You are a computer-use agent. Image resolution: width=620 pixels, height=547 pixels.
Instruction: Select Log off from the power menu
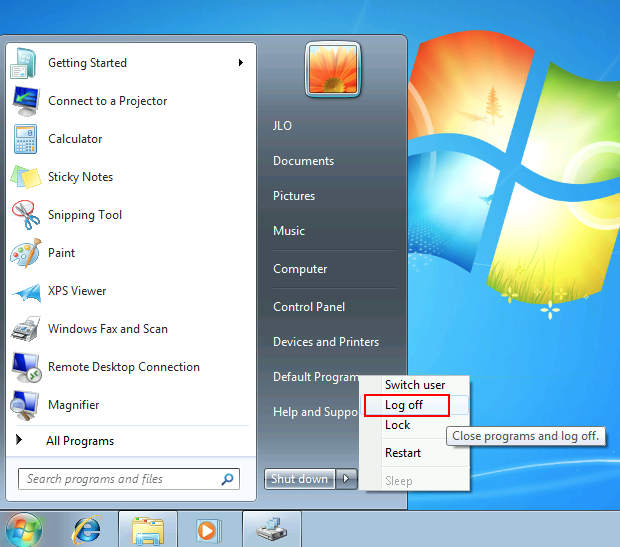point(404,405)
